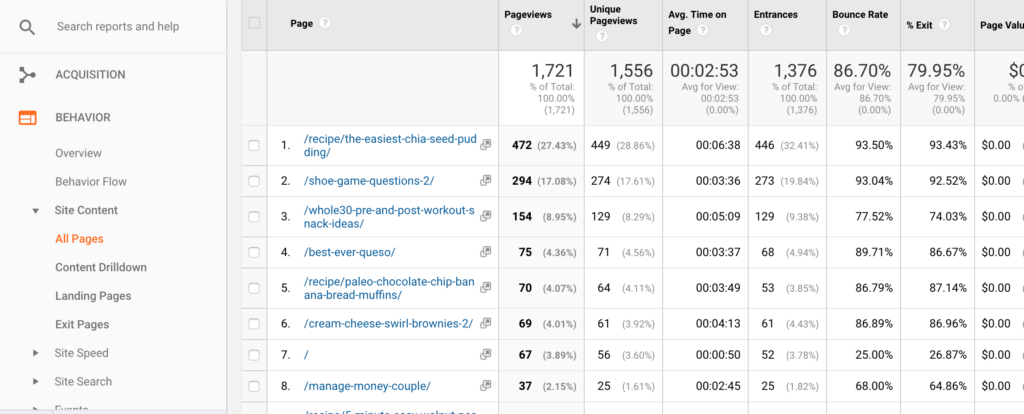Viewport: 1024px width, 414px height.
Task: Click the 472 pageviews value cell
Action: (522, 145)
